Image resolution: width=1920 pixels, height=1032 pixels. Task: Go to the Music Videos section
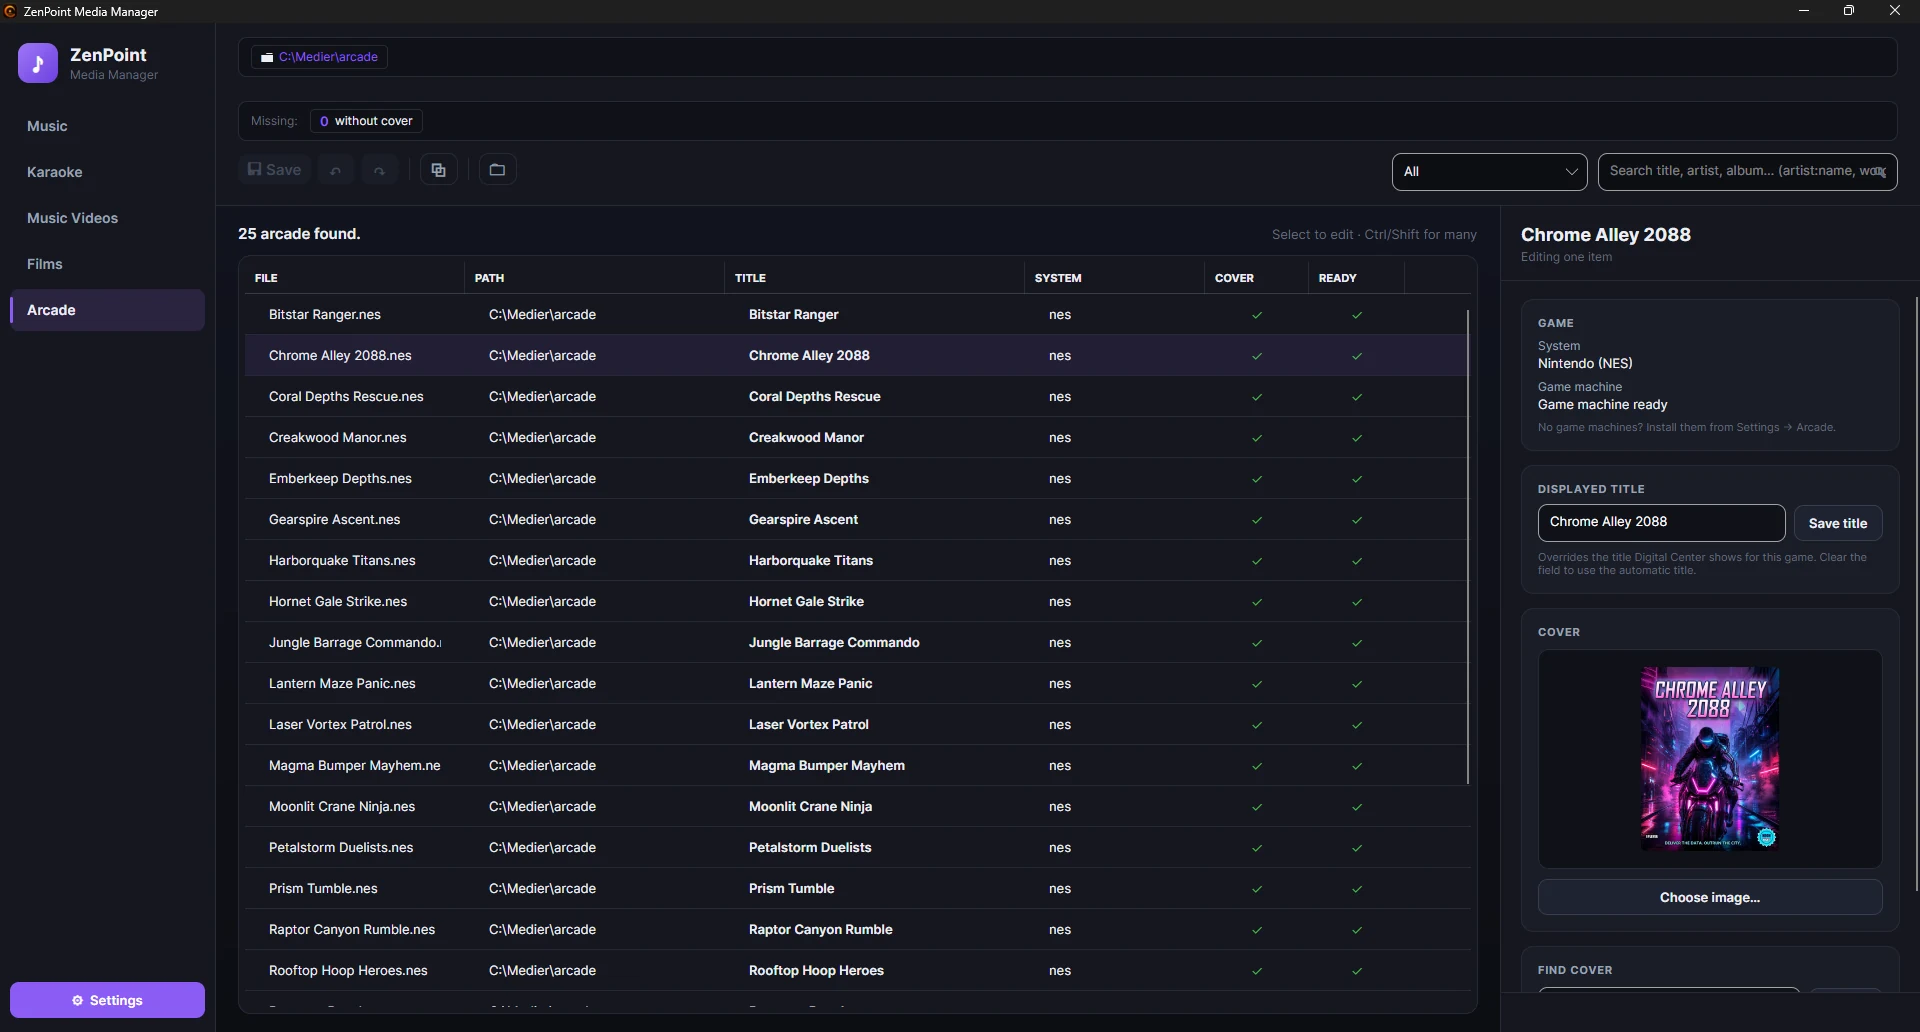107,218
